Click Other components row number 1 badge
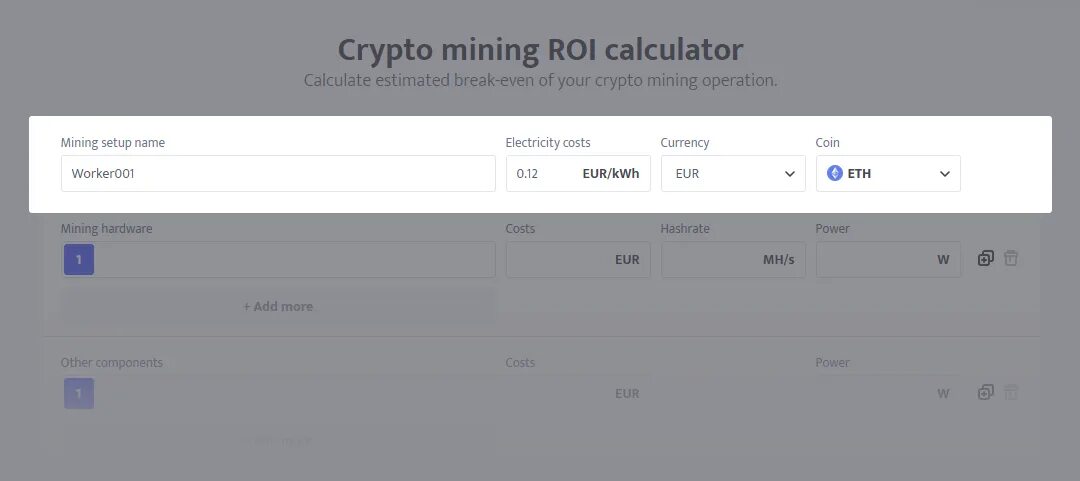Image resolution: width=1080 pixels, height=481 pixels. 79,394
